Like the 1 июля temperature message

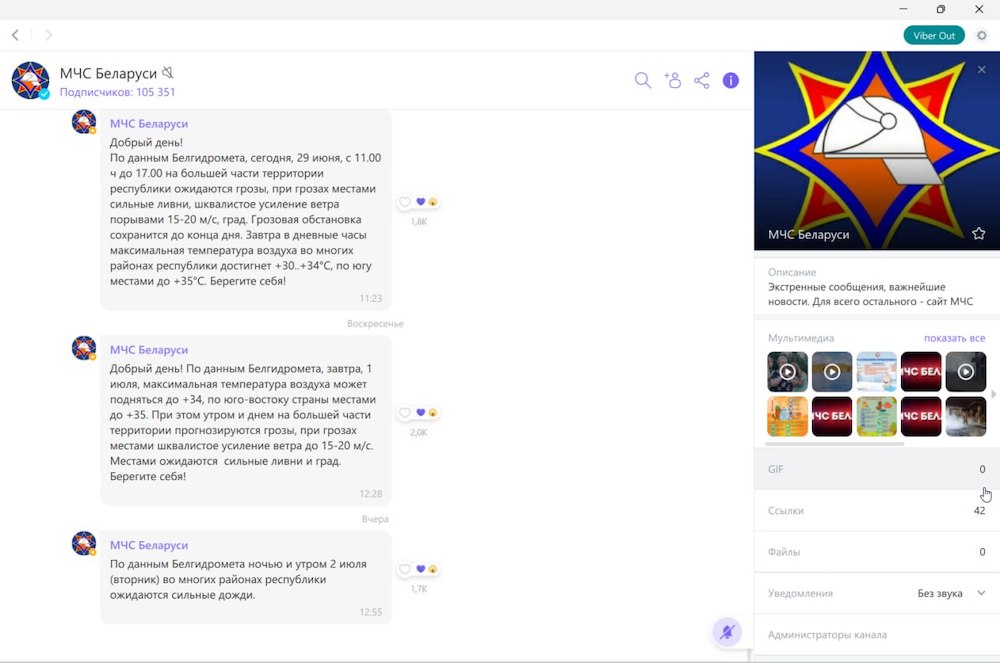pos(405,413)
